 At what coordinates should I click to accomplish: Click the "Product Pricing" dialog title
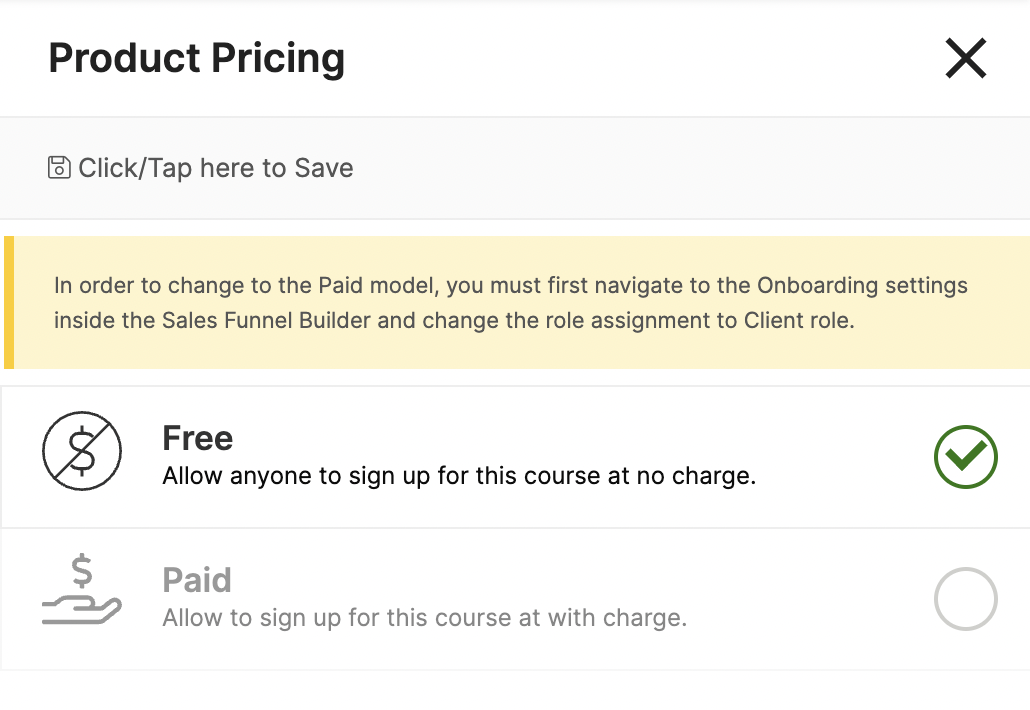[196, 58]
